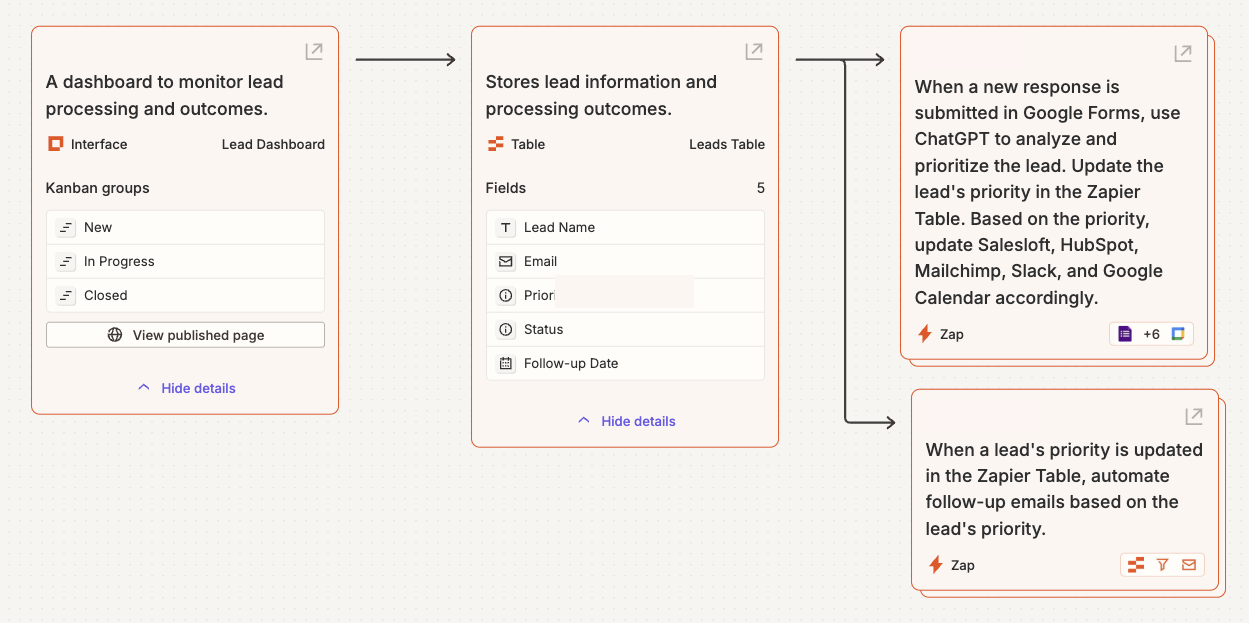This screenshot has height=623, width=1249.
Task: Click the email envelope icon in follow-up Zap
Action: pyautogui.click(x=1189, y=565)
